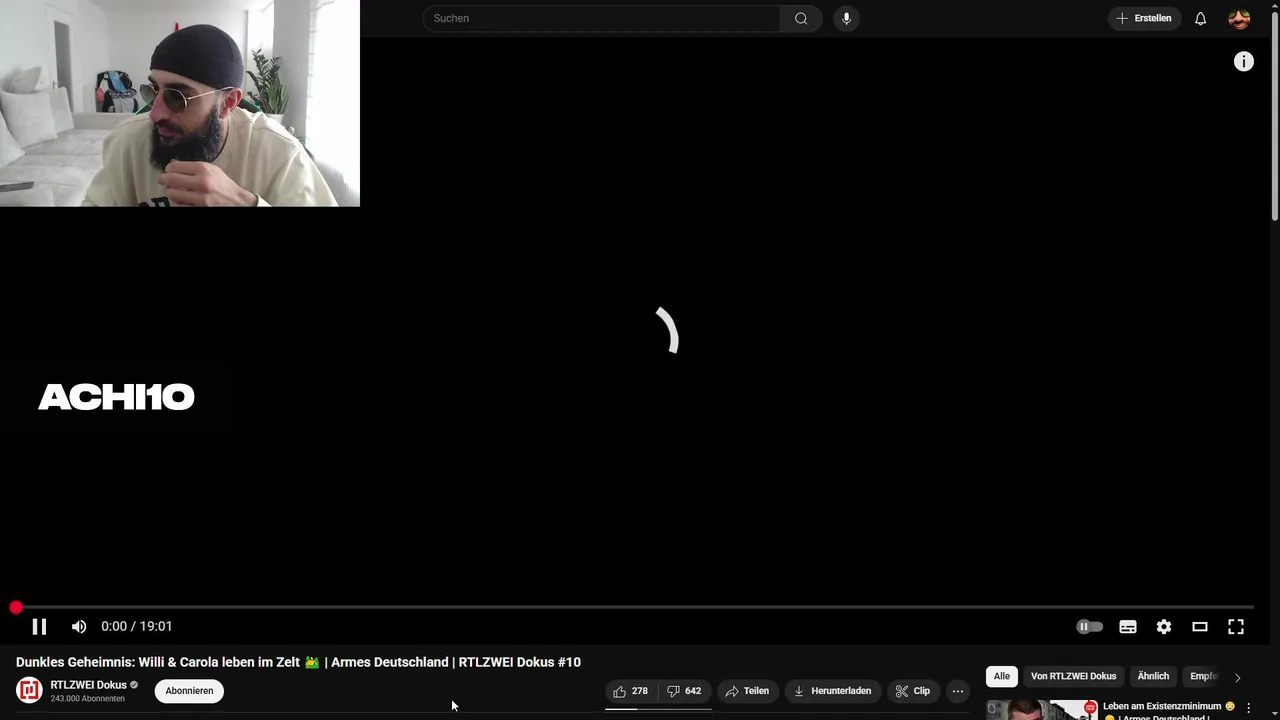The image size is (1280, 720).
Task: Toggle subtitles captions button
Action: tap(1128, 626)
